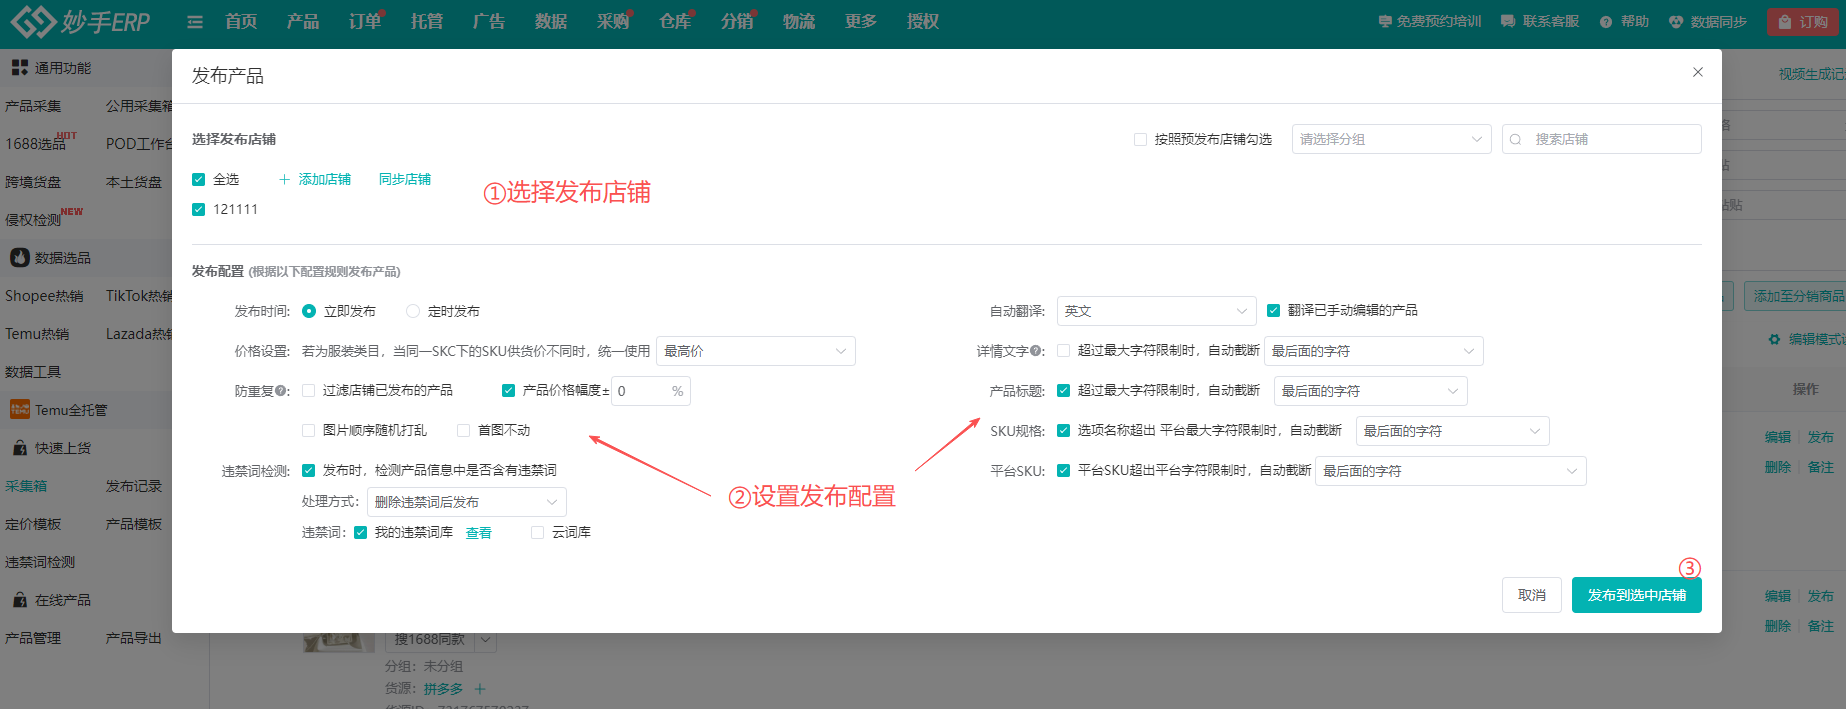Open the 订单 menu in top navigation
Image resolution: width=1846 pixels, height=709 pixels.
coord(364,22)
